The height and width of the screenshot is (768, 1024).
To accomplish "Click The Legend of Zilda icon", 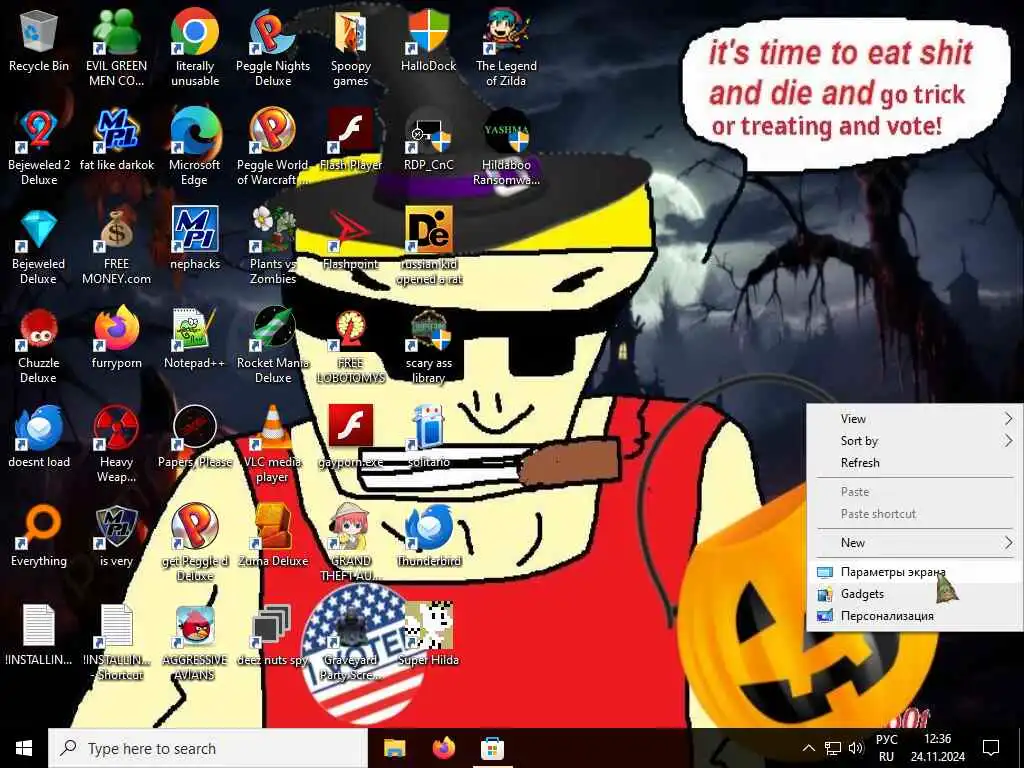I will (x=506, y=33).
